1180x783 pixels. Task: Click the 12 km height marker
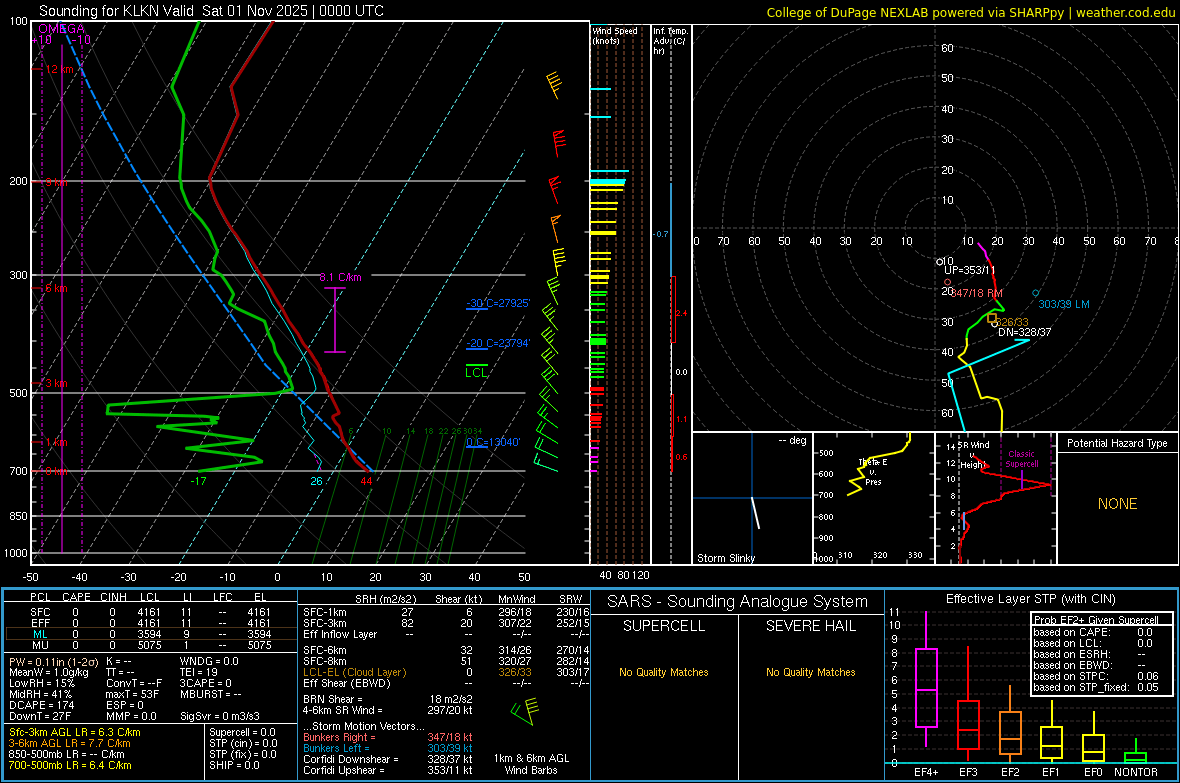click(x=59, y=69)
